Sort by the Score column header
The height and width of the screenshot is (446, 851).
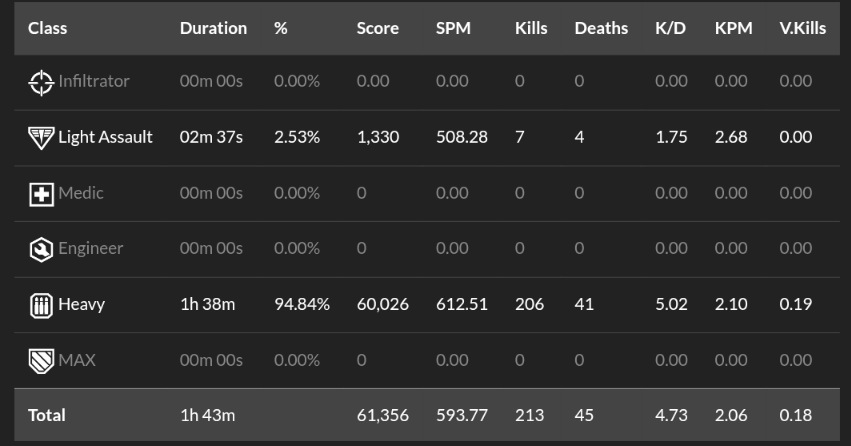point(377,28)
